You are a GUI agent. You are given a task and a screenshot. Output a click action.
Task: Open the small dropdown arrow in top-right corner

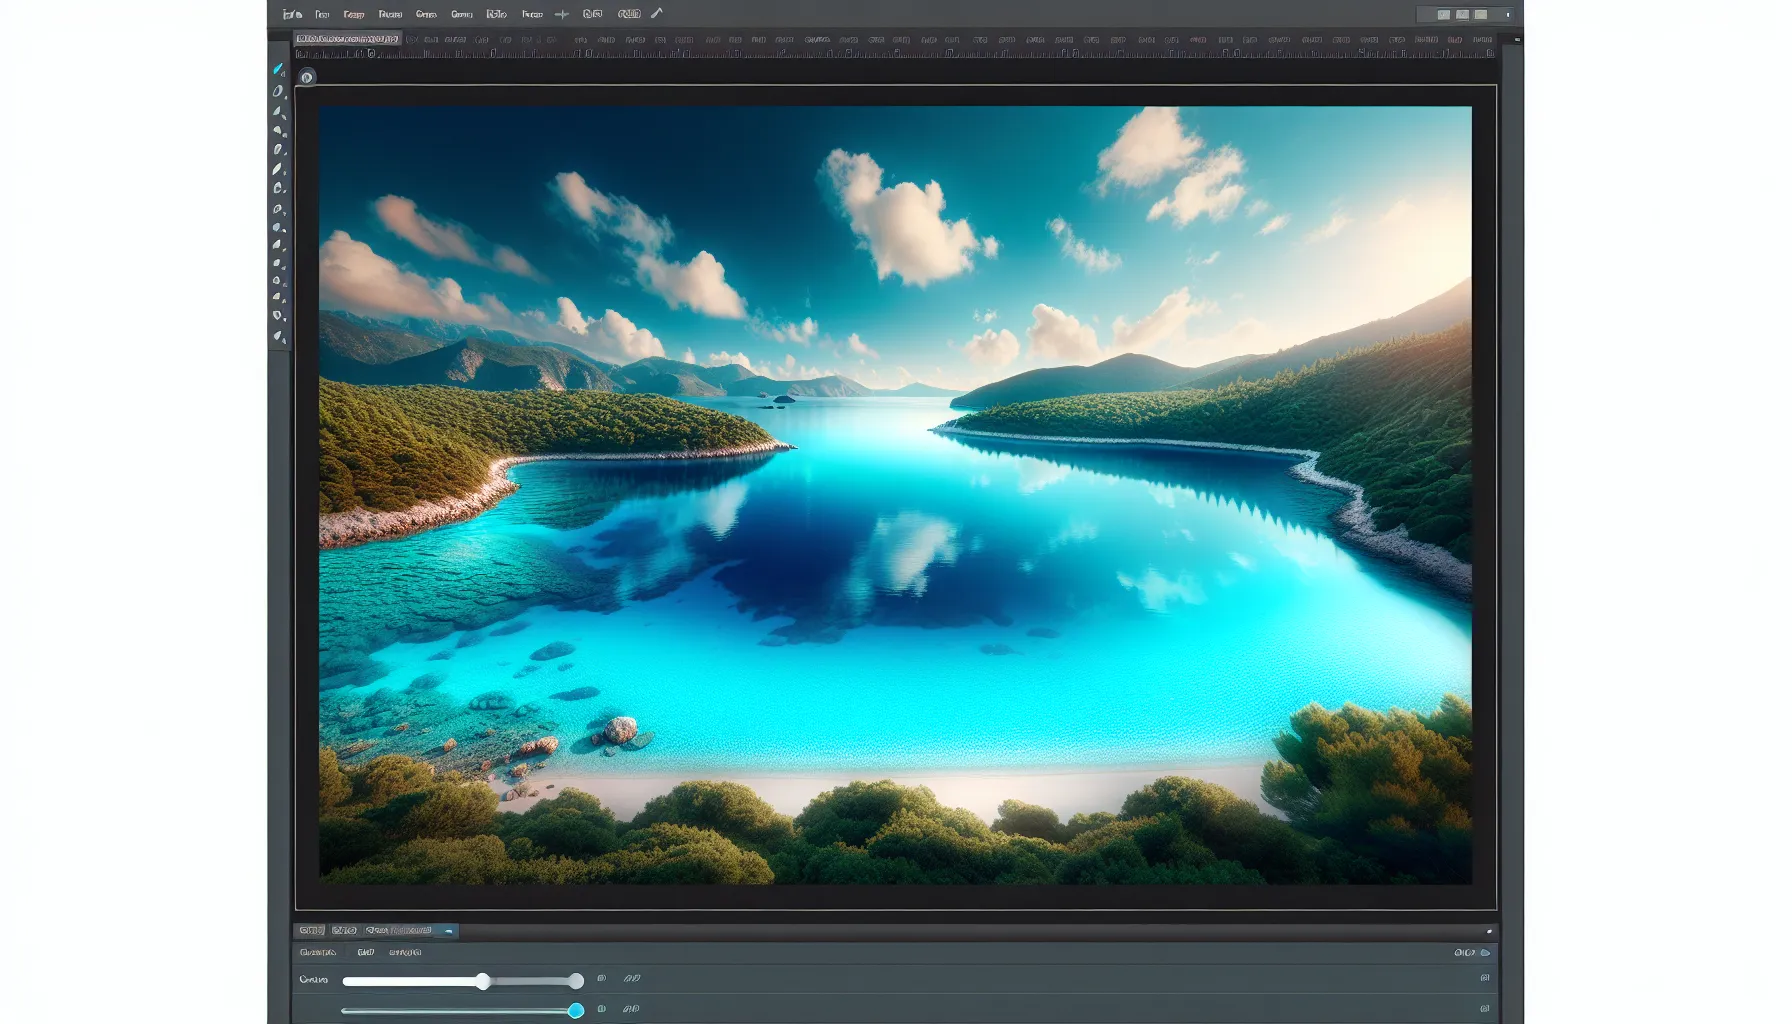pyautogui.click(x=1508, y=15)
